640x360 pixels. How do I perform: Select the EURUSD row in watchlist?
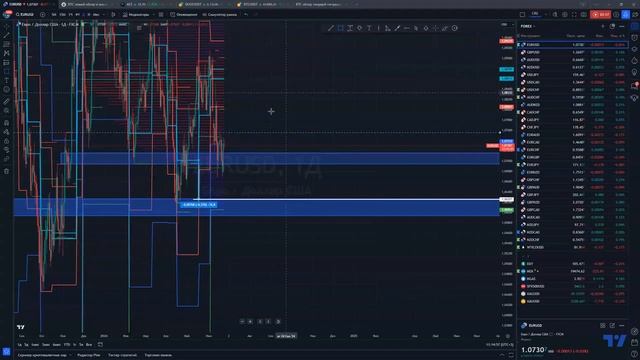[x=572, y=44]
